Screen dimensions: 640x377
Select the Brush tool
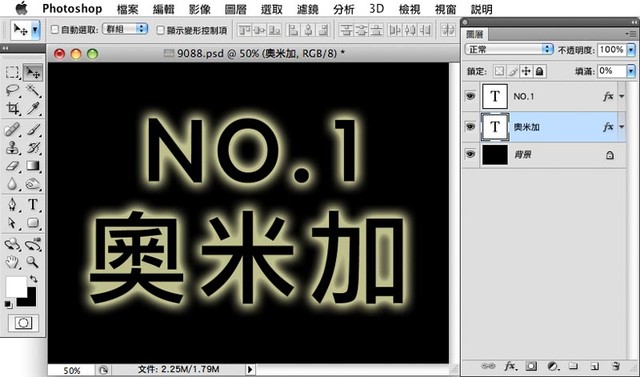pyautogui.click(x=33, y=130)
